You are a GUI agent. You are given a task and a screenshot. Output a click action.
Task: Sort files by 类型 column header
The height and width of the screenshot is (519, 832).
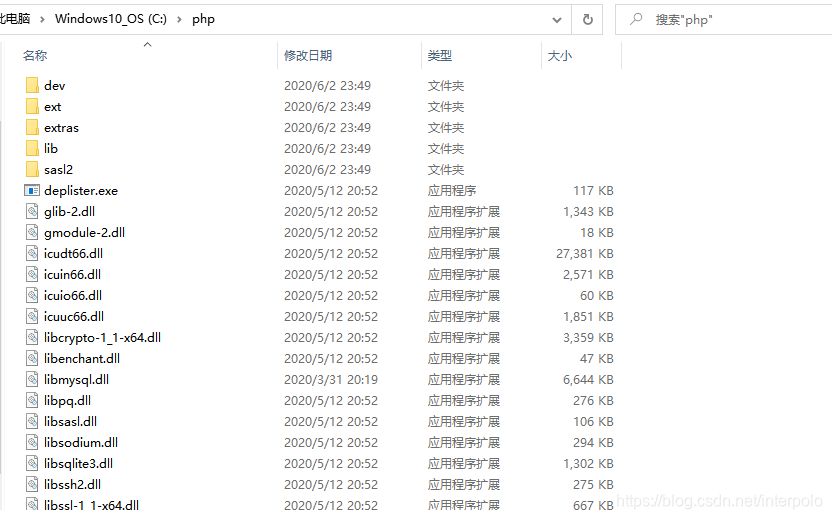[x=440, y=56]
